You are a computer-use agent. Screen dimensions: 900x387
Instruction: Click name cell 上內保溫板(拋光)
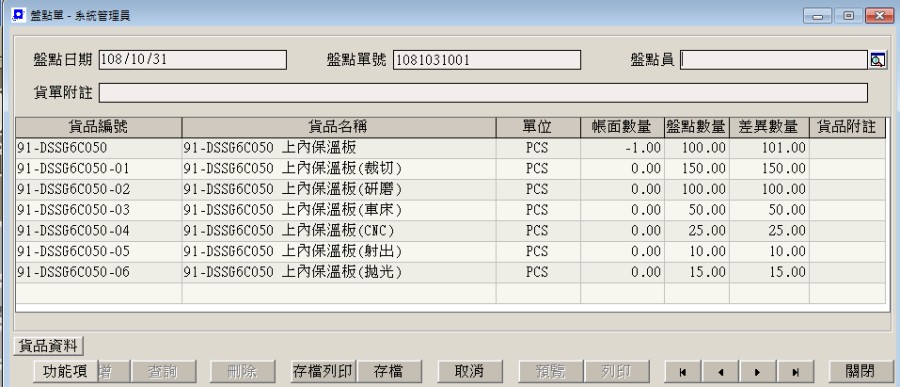point(339,272)
